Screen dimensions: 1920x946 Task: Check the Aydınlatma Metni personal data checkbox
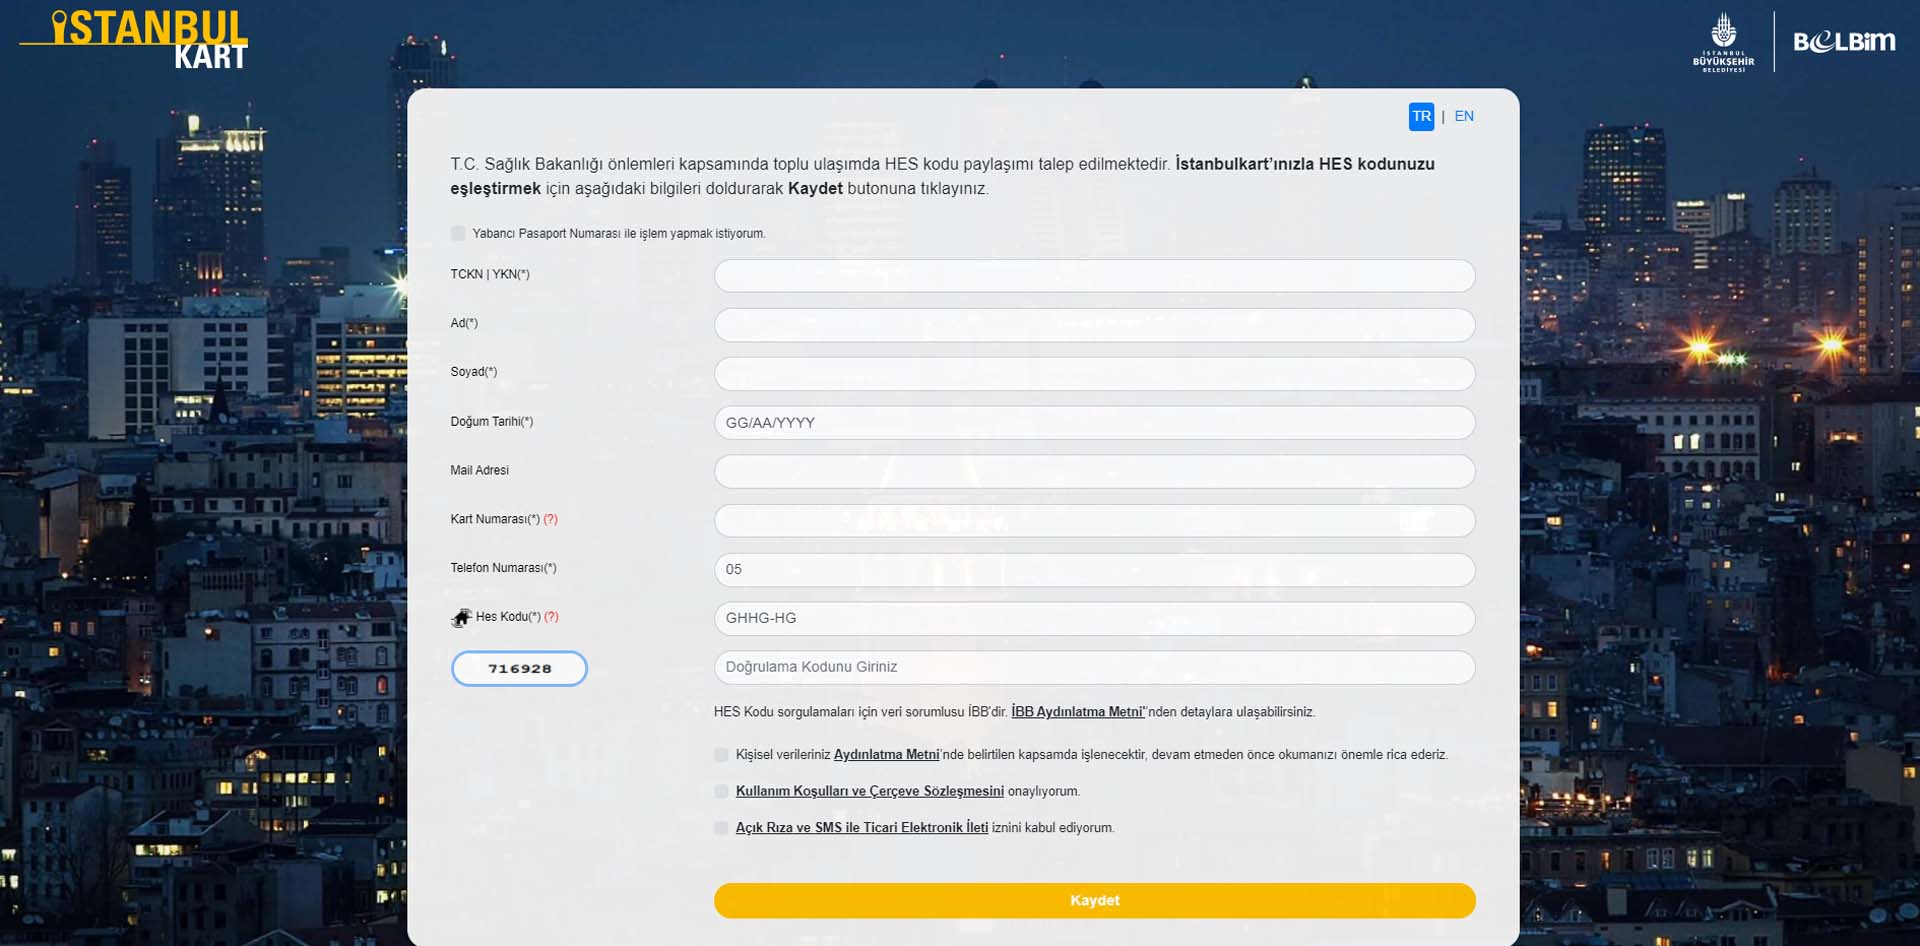[x=721, y=755]
